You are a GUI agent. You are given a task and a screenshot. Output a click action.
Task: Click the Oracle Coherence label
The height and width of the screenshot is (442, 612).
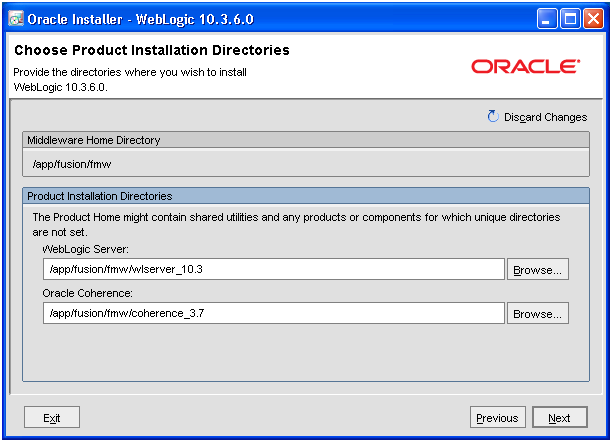[x=87, y=293]
